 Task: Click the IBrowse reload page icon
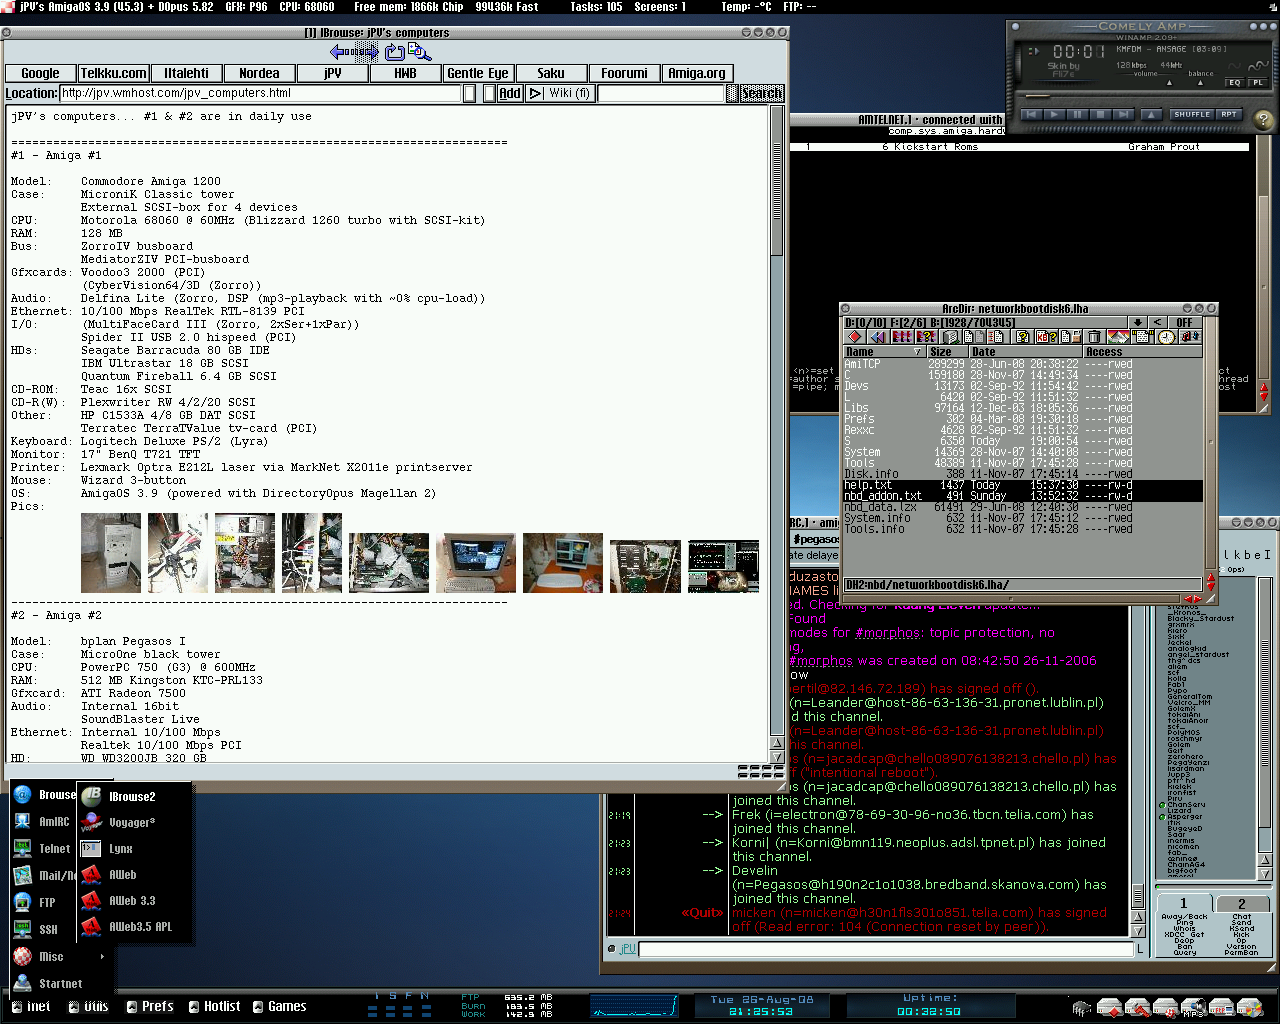coord(395,52)
